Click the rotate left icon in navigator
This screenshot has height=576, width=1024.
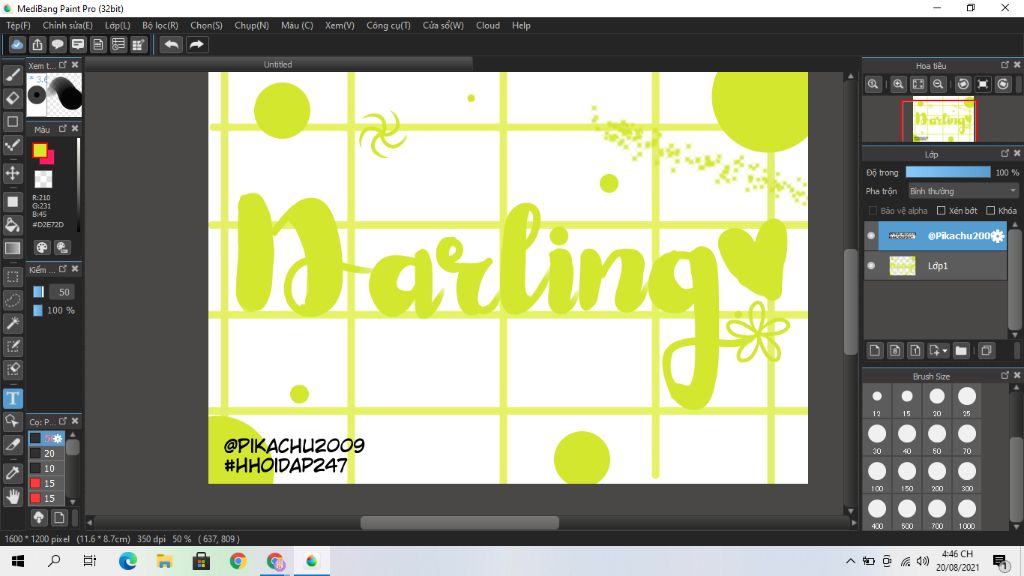[963, 84]
